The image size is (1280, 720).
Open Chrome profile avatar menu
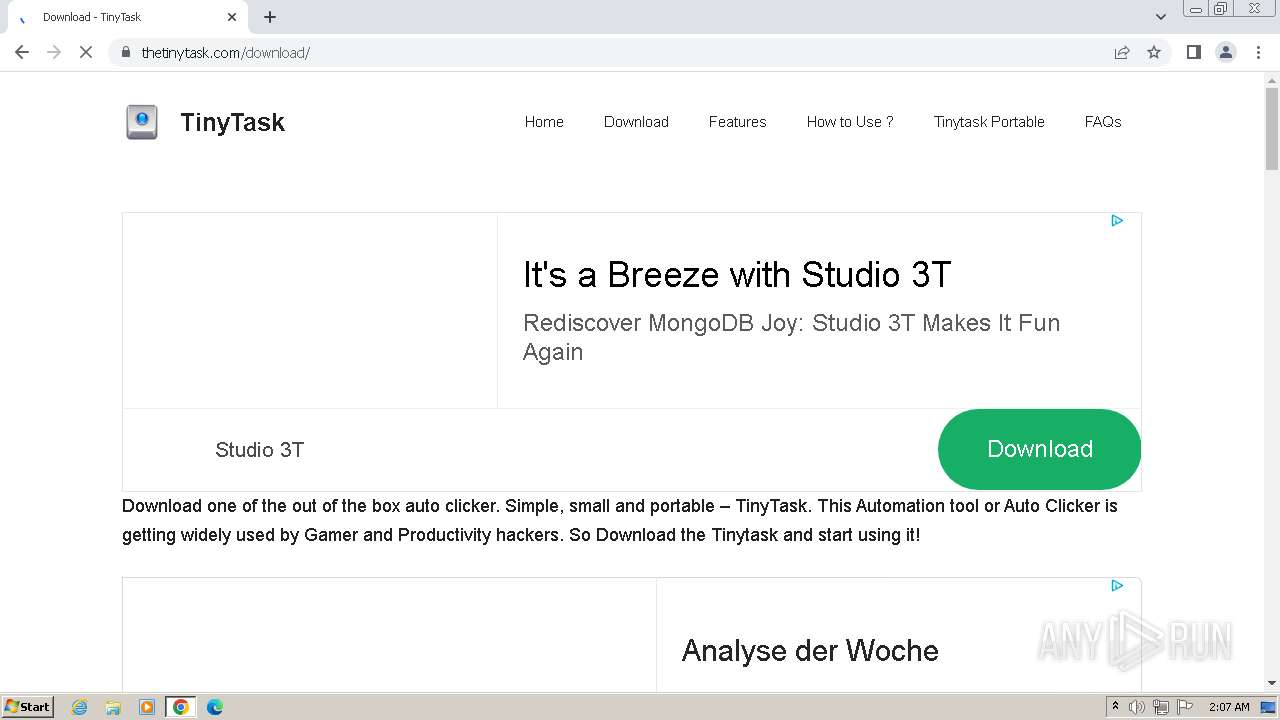point(1226,52)
